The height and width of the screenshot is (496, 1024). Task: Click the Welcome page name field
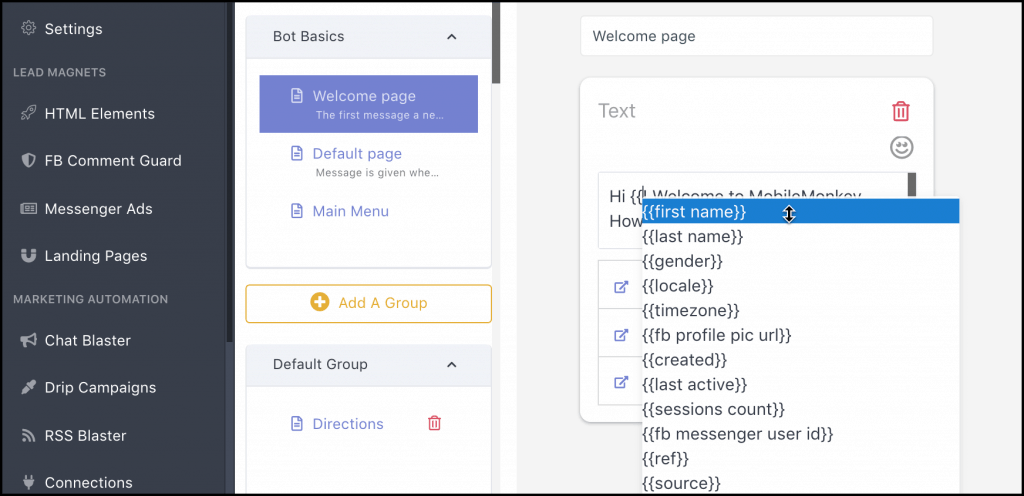(x=755, y=36)
